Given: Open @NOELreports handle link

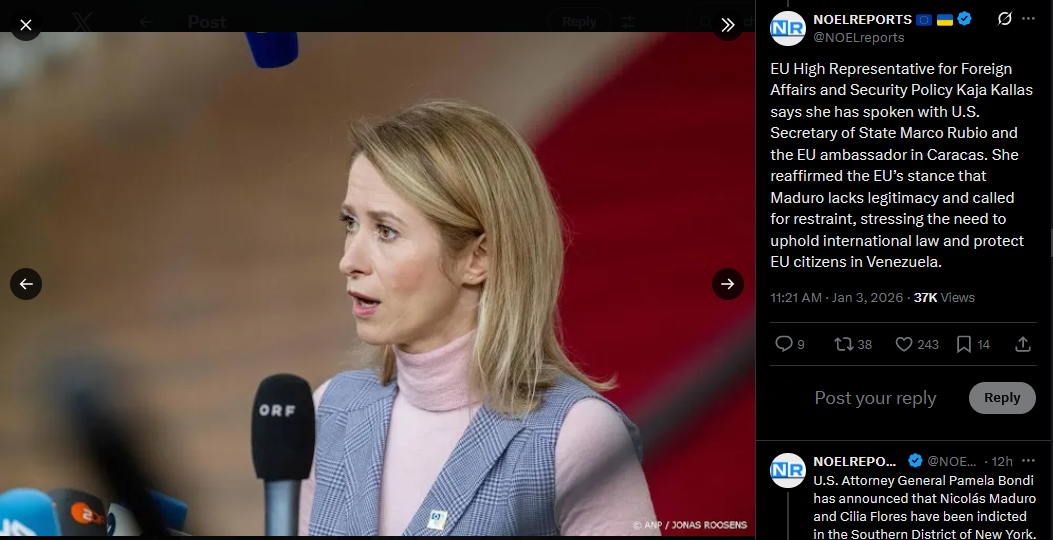Looking at the screenshot, I should coord(858,38).
